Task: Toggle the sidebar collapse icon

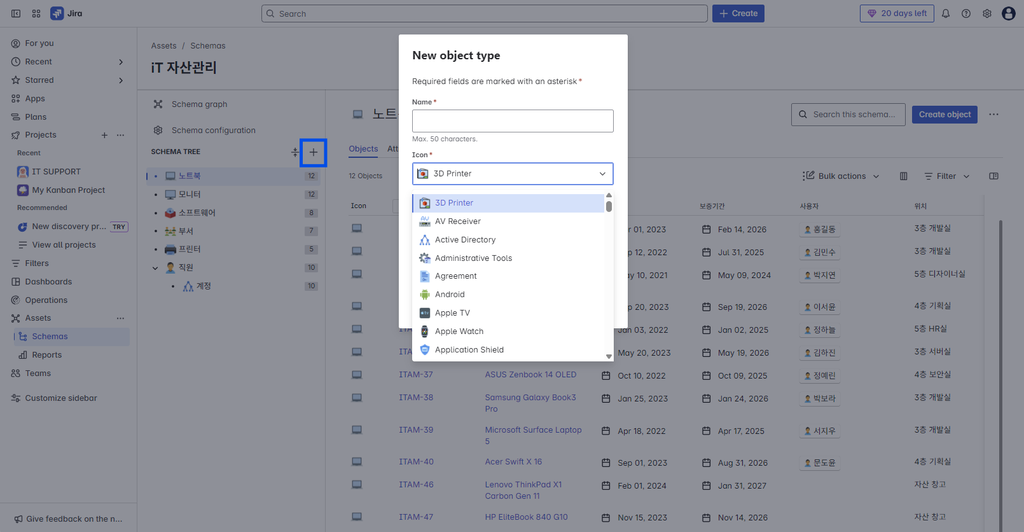Action: (16, 13)
